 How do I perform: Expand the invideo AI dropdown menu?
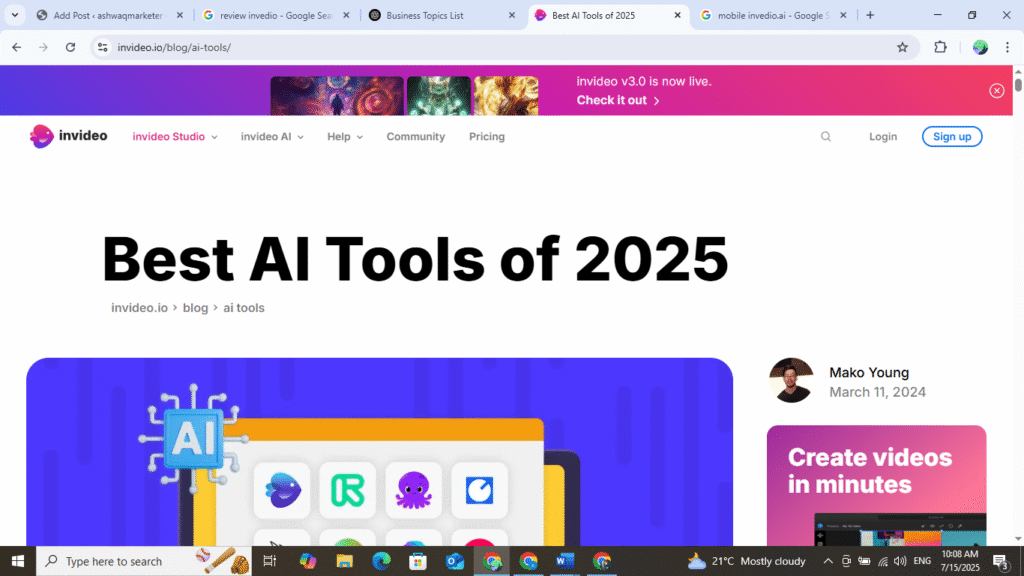pos(272,137)
